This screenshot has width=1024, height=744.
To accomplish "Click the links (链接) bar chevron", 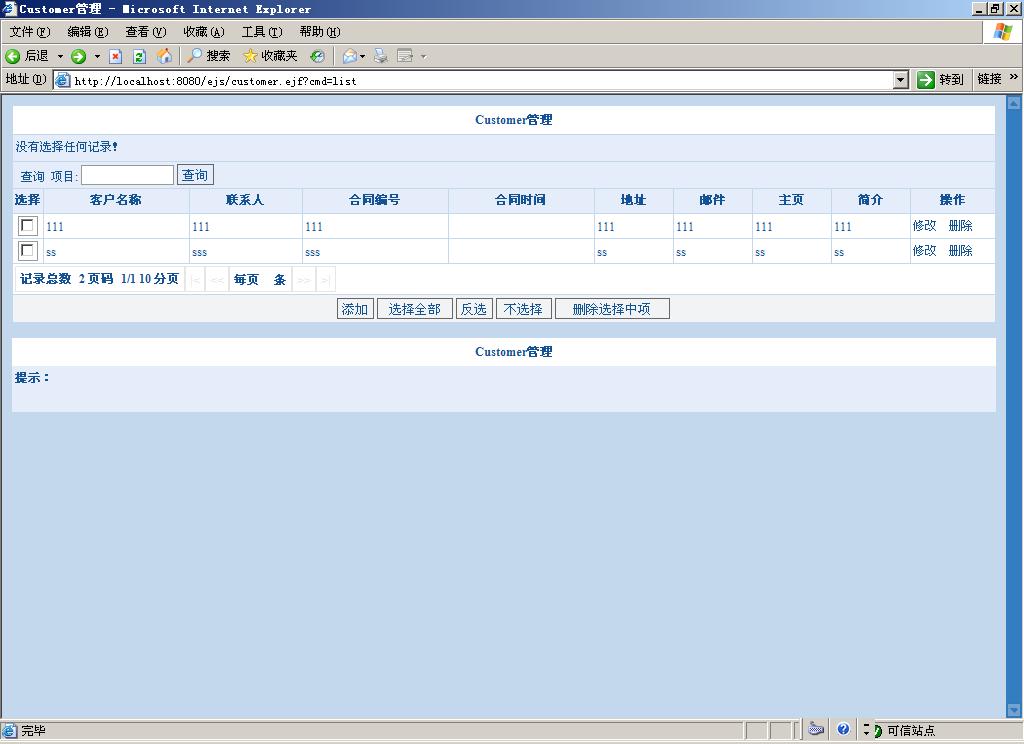I will [1014, 77].
